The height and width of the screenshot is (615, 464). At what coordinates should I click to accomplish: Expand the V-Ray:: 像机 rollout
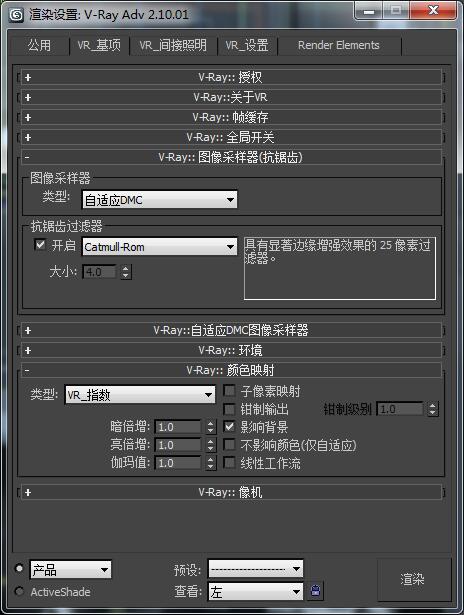point(231,492)
